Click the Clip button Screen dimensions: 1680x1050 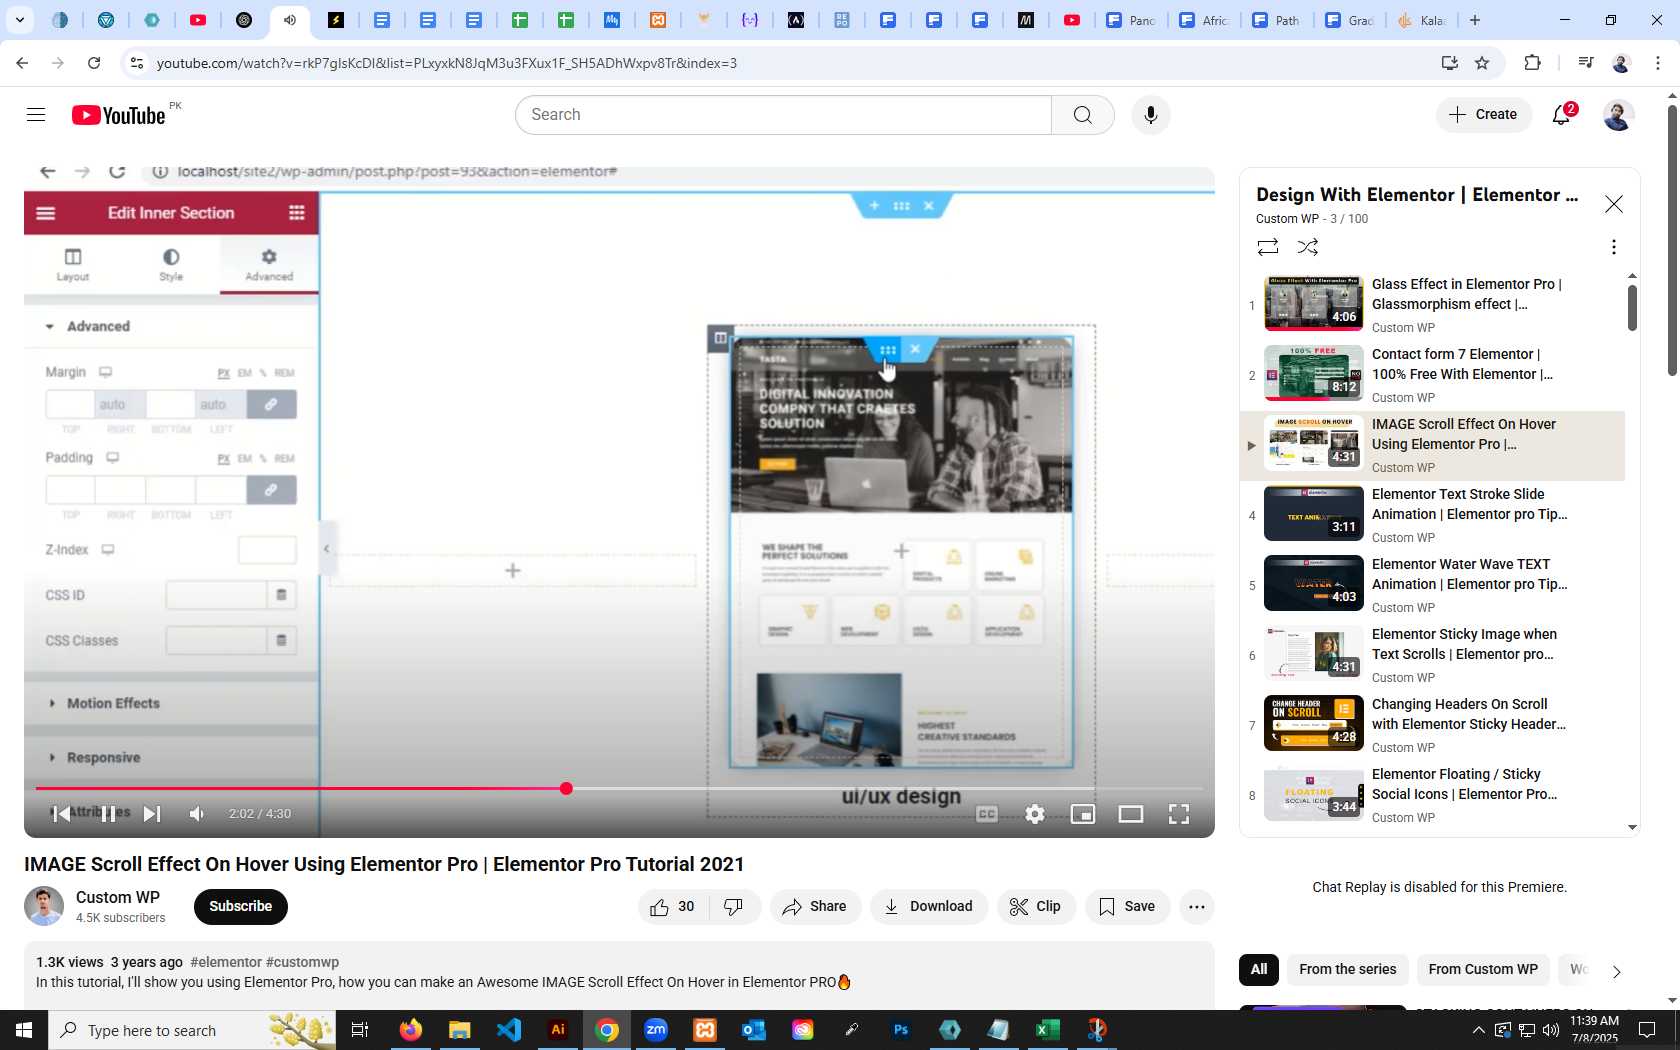(x=1036, y=907)
